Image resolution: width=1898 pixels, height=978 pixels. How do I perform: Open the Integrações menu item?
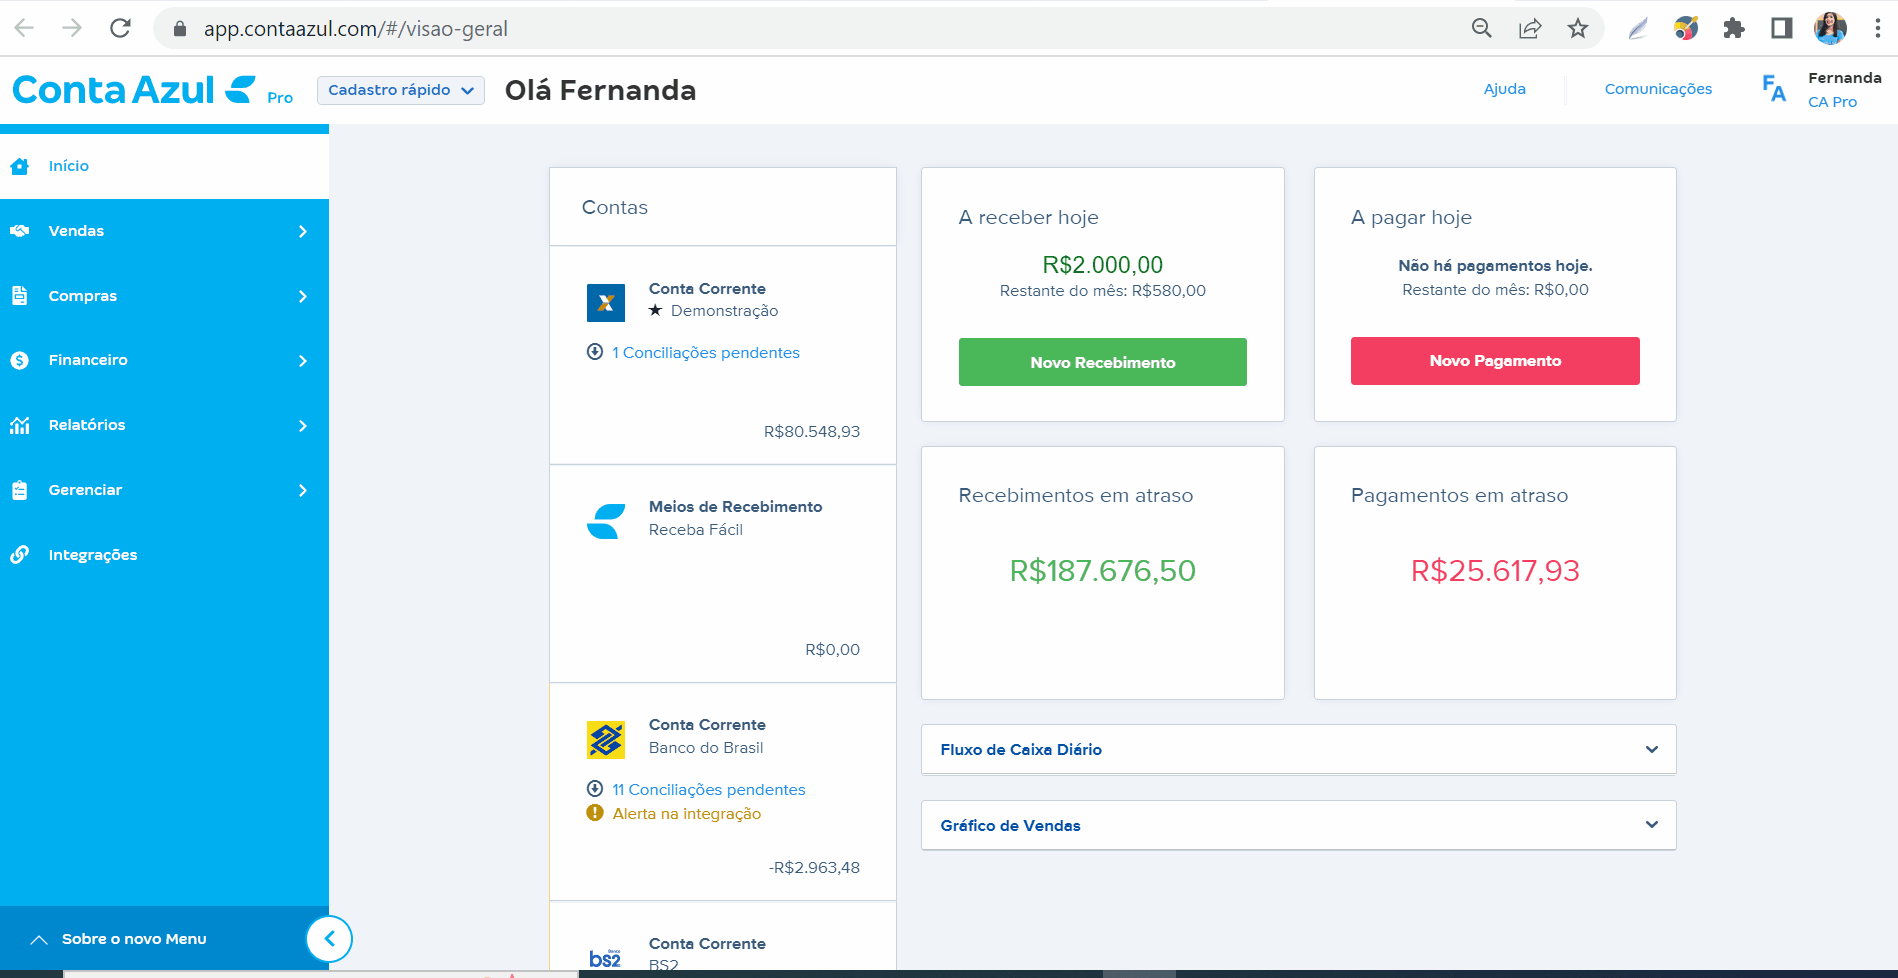point(164,555)
